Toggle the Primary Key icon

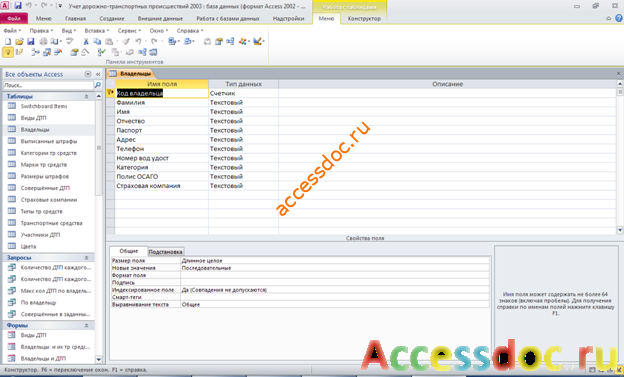8,52
